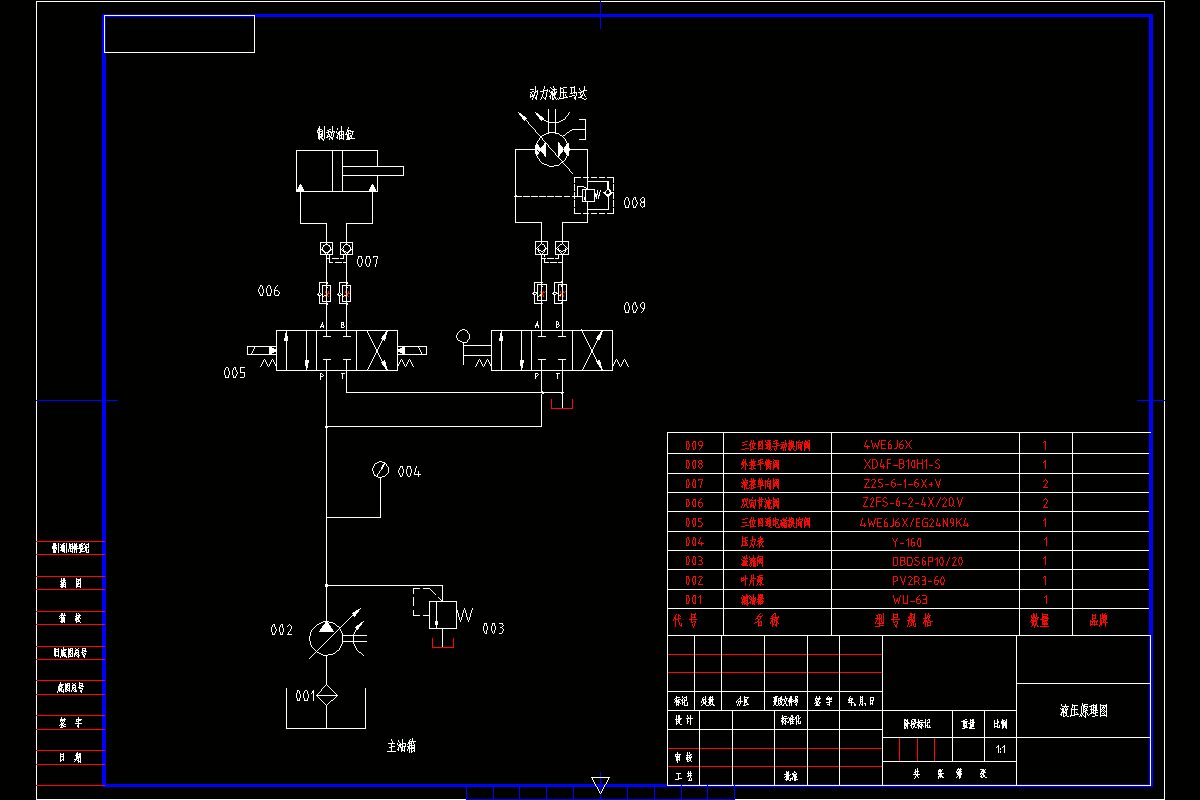This screenshot has height=800, width=1200.
Task: Click model cell 4WE6J6X in row 009
Action: [888, 445]
